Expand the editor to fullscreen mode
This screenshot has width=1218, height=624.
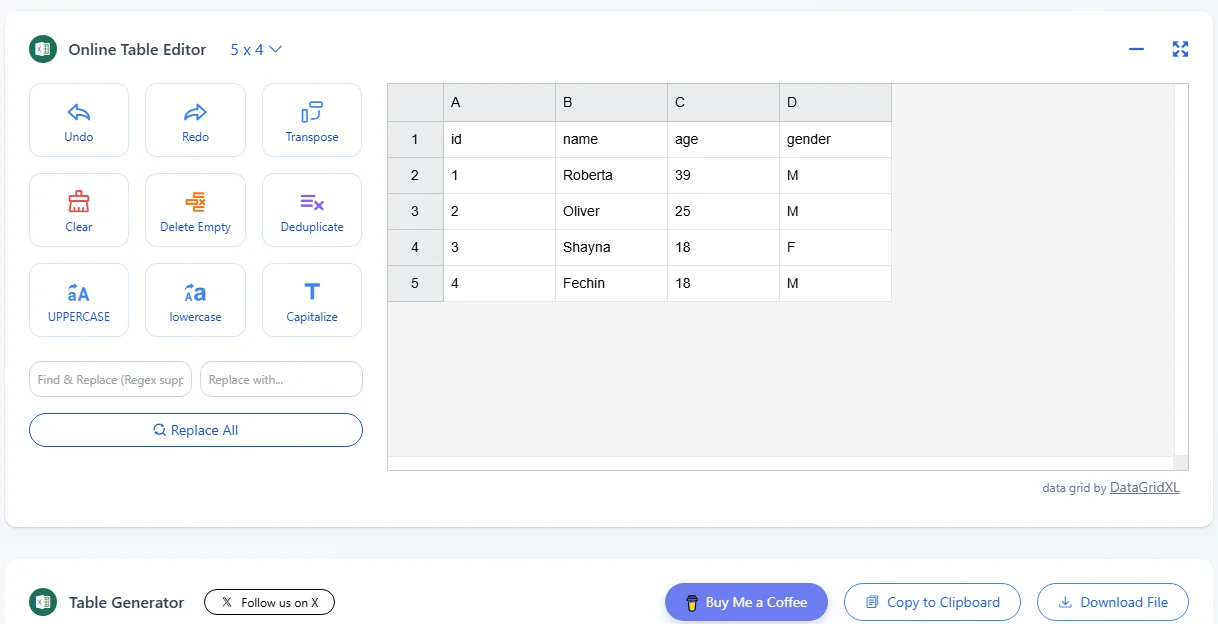[x=1180, y=48]
